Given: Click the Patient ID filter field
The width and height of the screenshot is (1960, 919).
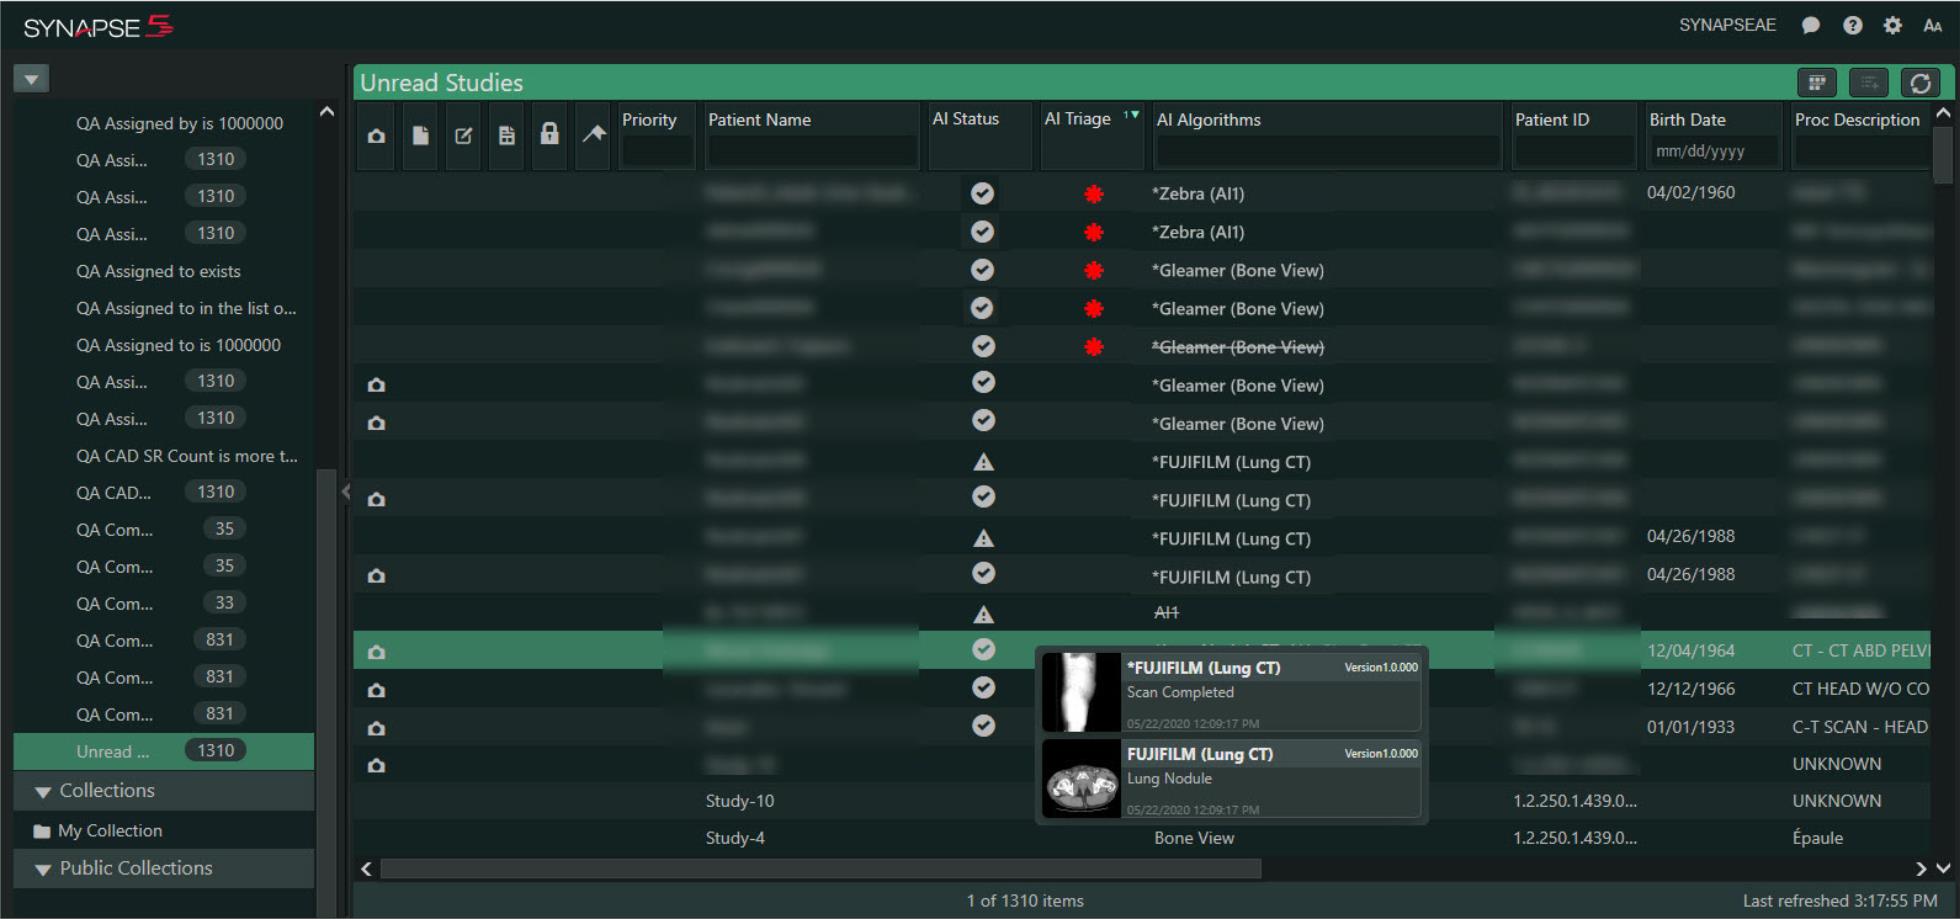Looking at the screenshot, I should (1574, 152).
